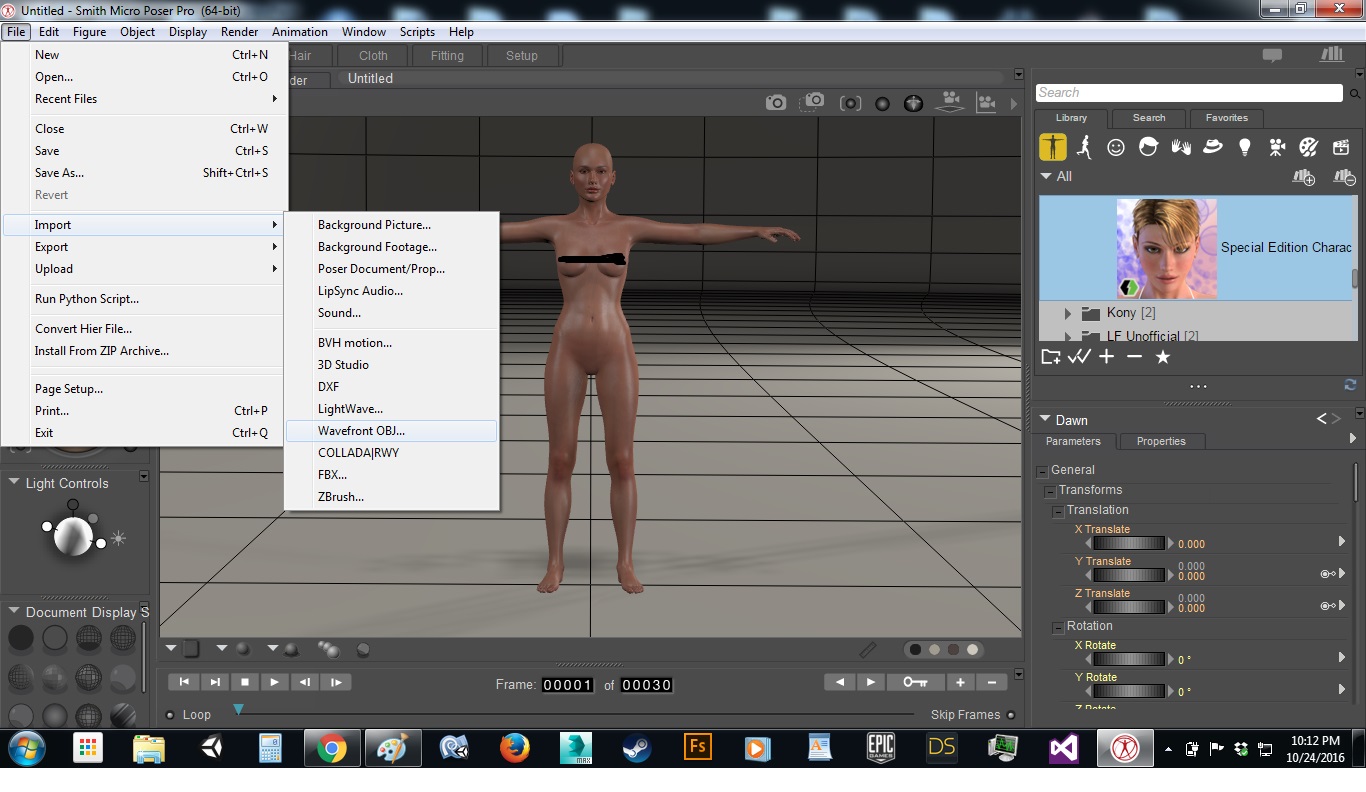Toggle the Skip Frames option
Viewport: 1366px width, 792px height.
(x=1011, y=715)
